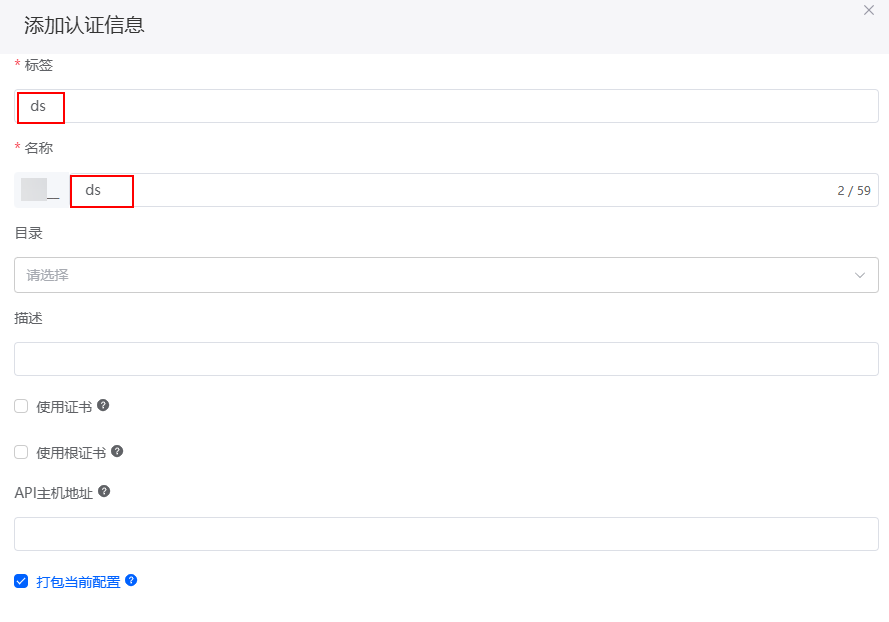Click the blue 打包当前配置 label text

click(78, 582)
